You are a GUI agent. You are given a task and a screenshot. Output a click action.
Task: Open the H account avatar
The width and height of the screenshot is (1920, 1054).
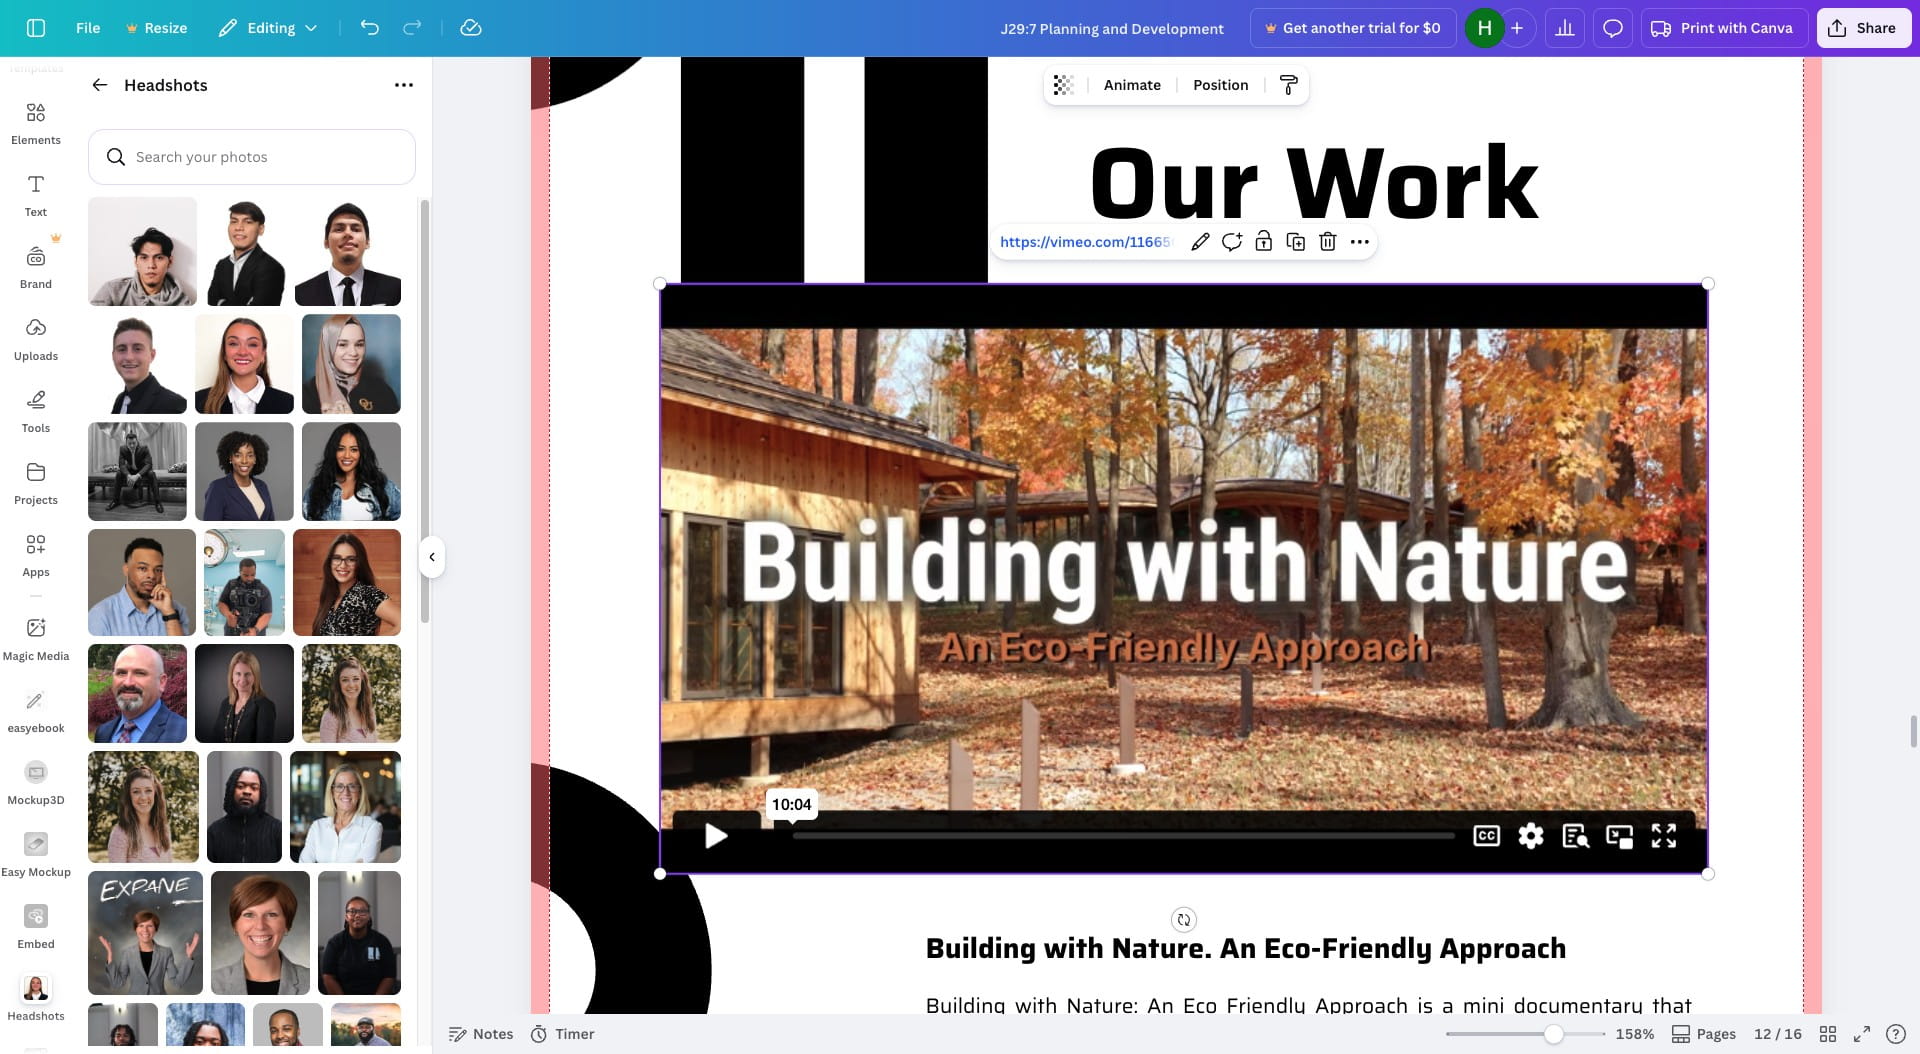(1485, 28)
